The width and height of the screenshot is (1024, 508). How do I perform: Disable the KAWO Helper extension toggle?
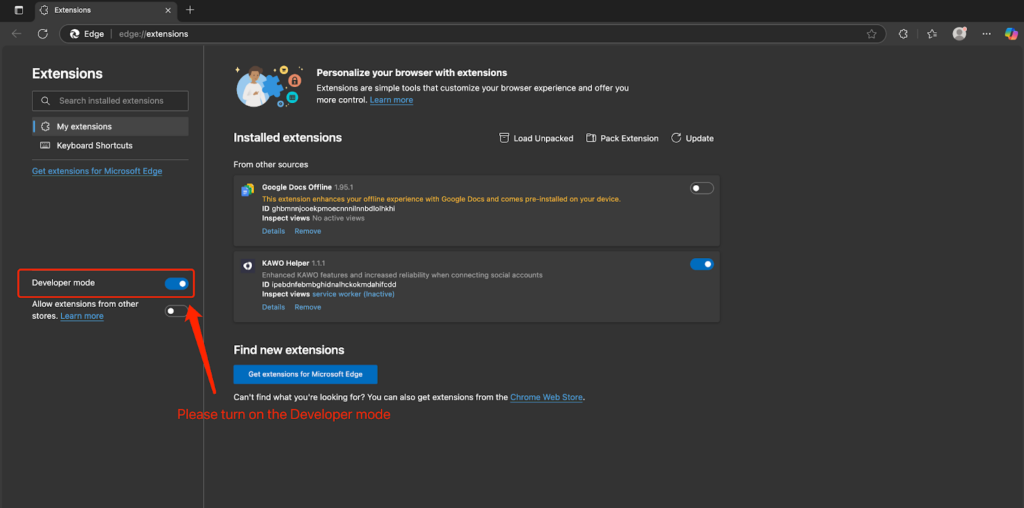point(701,264)
